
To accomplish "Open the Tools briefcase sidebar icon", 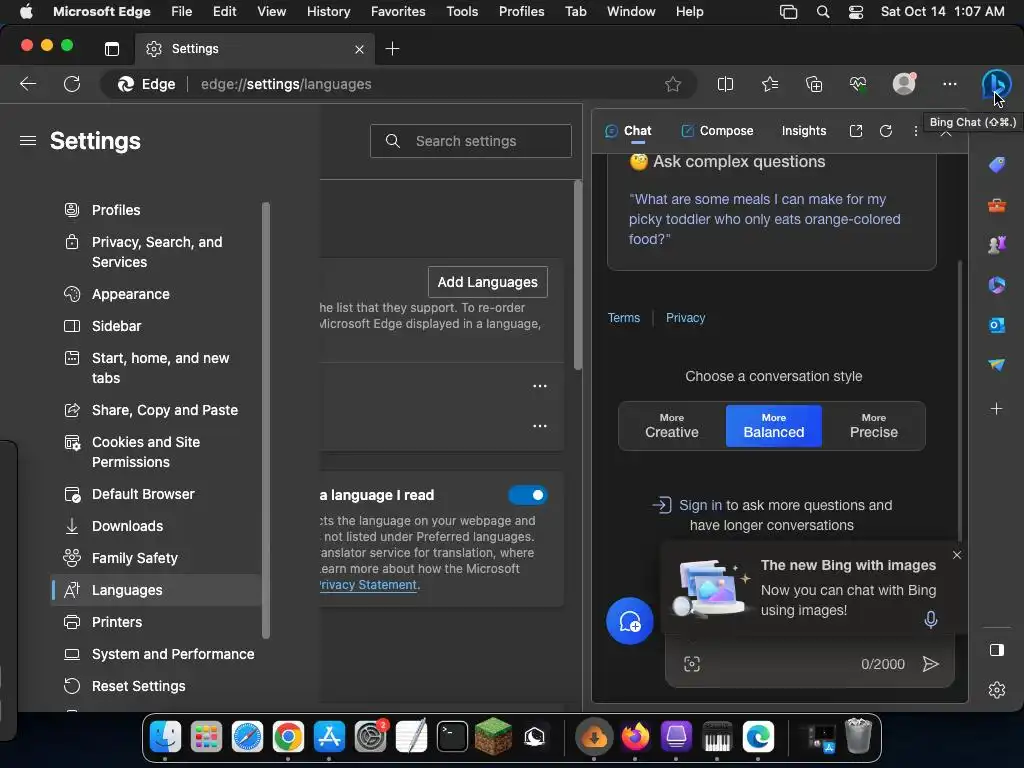I will tap(997, 206).
